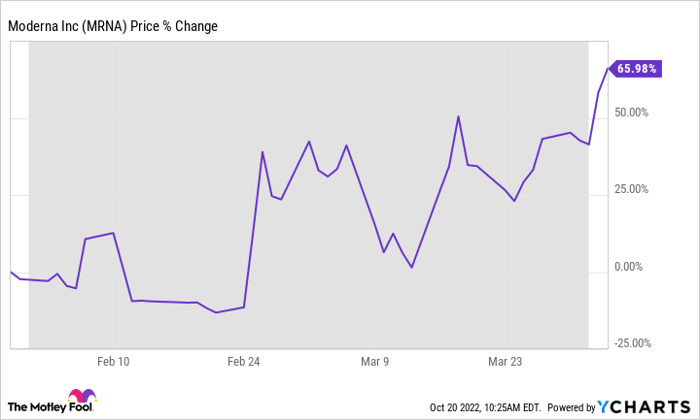
Task: Click the line's starting point at far left
Action: (10, 272)
